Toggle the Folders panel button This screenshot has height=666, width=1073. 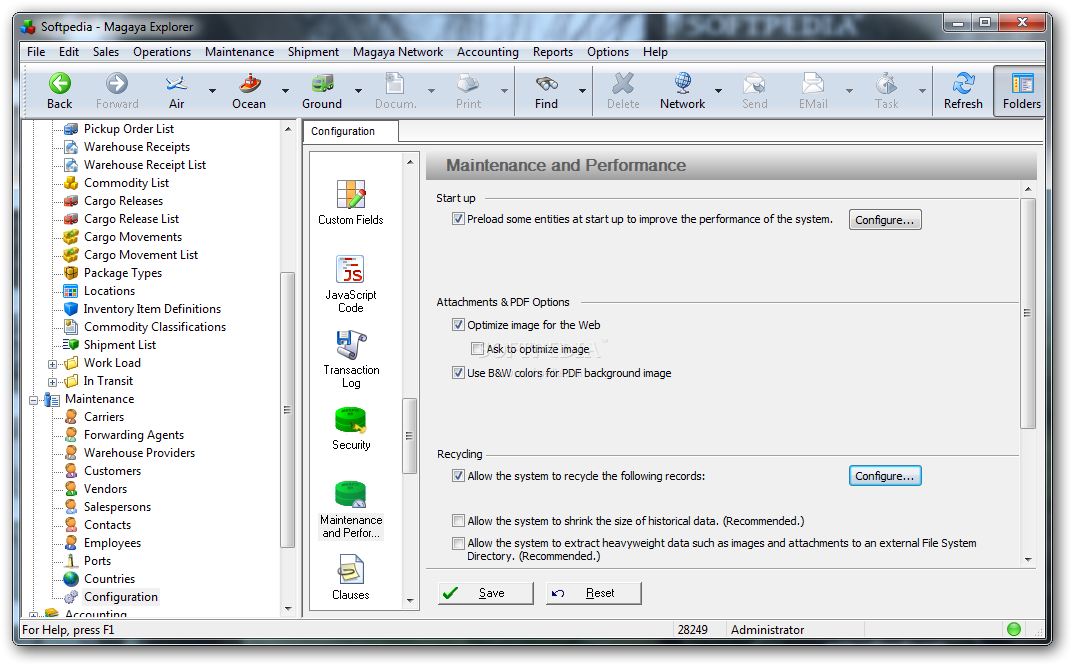(x=1020, y=90)
